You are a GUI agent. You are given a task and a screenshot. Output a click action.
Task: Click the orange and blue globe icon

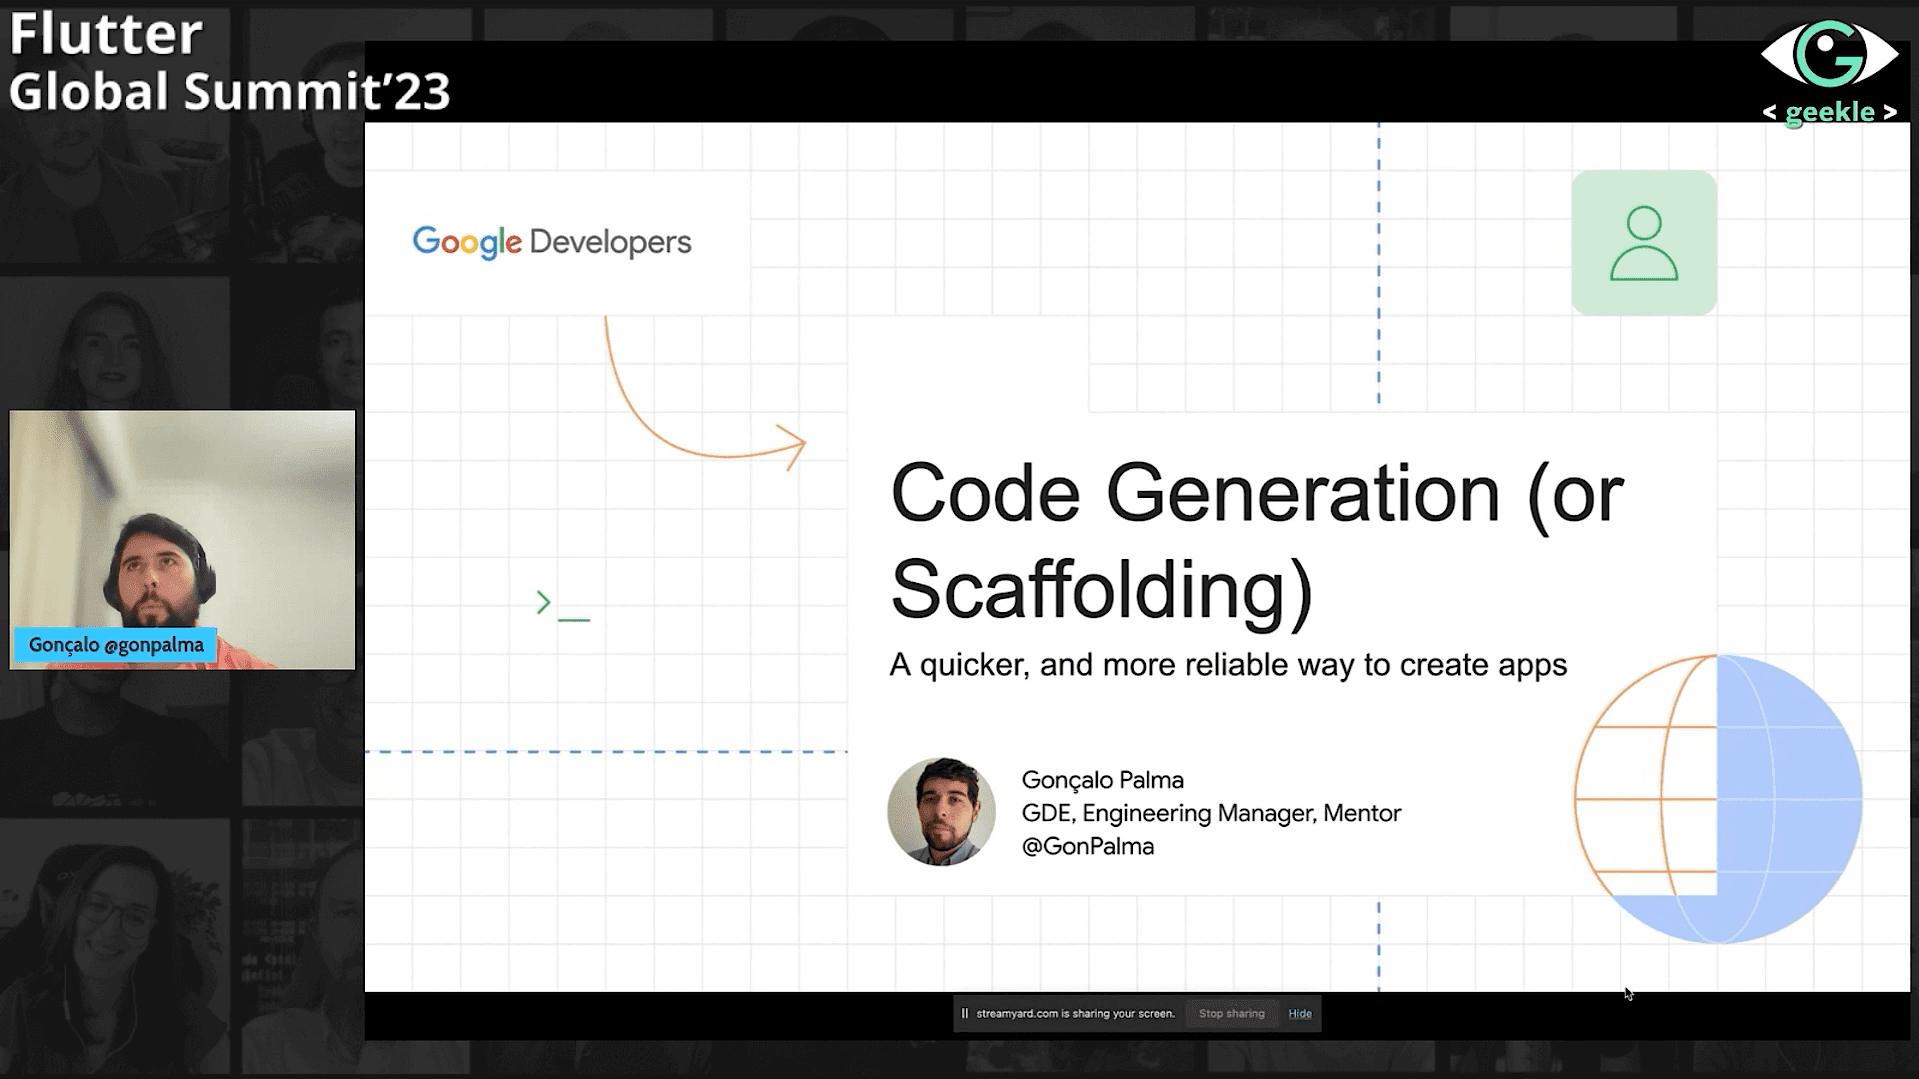tap(1718, 799)
